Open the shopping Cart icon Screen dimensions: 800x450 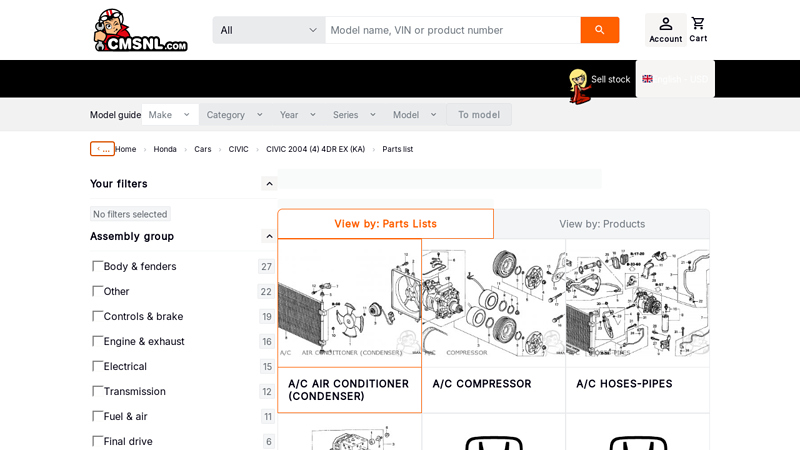[698, 30]
